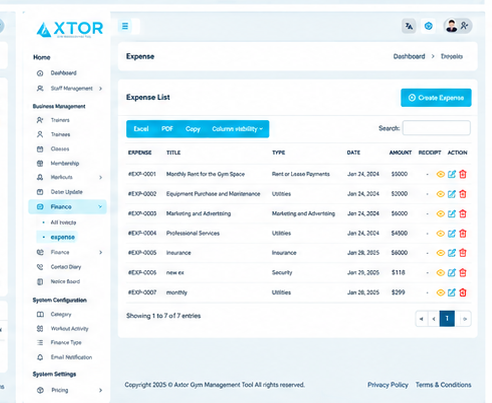The height and width of the screenshot is (403, 492).
Task: Open Column visibility dropdown
Action: [x=237, y=129]
